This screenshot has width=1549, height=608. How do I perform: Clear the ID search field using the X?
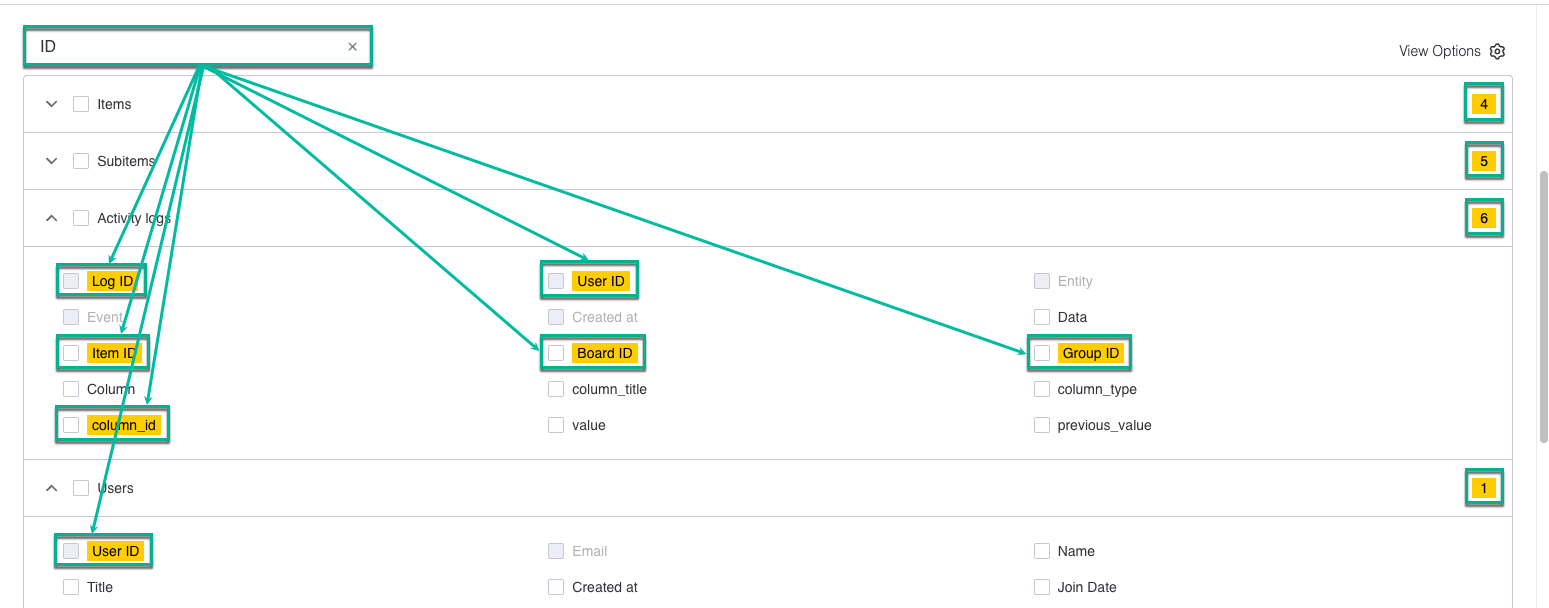pos(352,46)
